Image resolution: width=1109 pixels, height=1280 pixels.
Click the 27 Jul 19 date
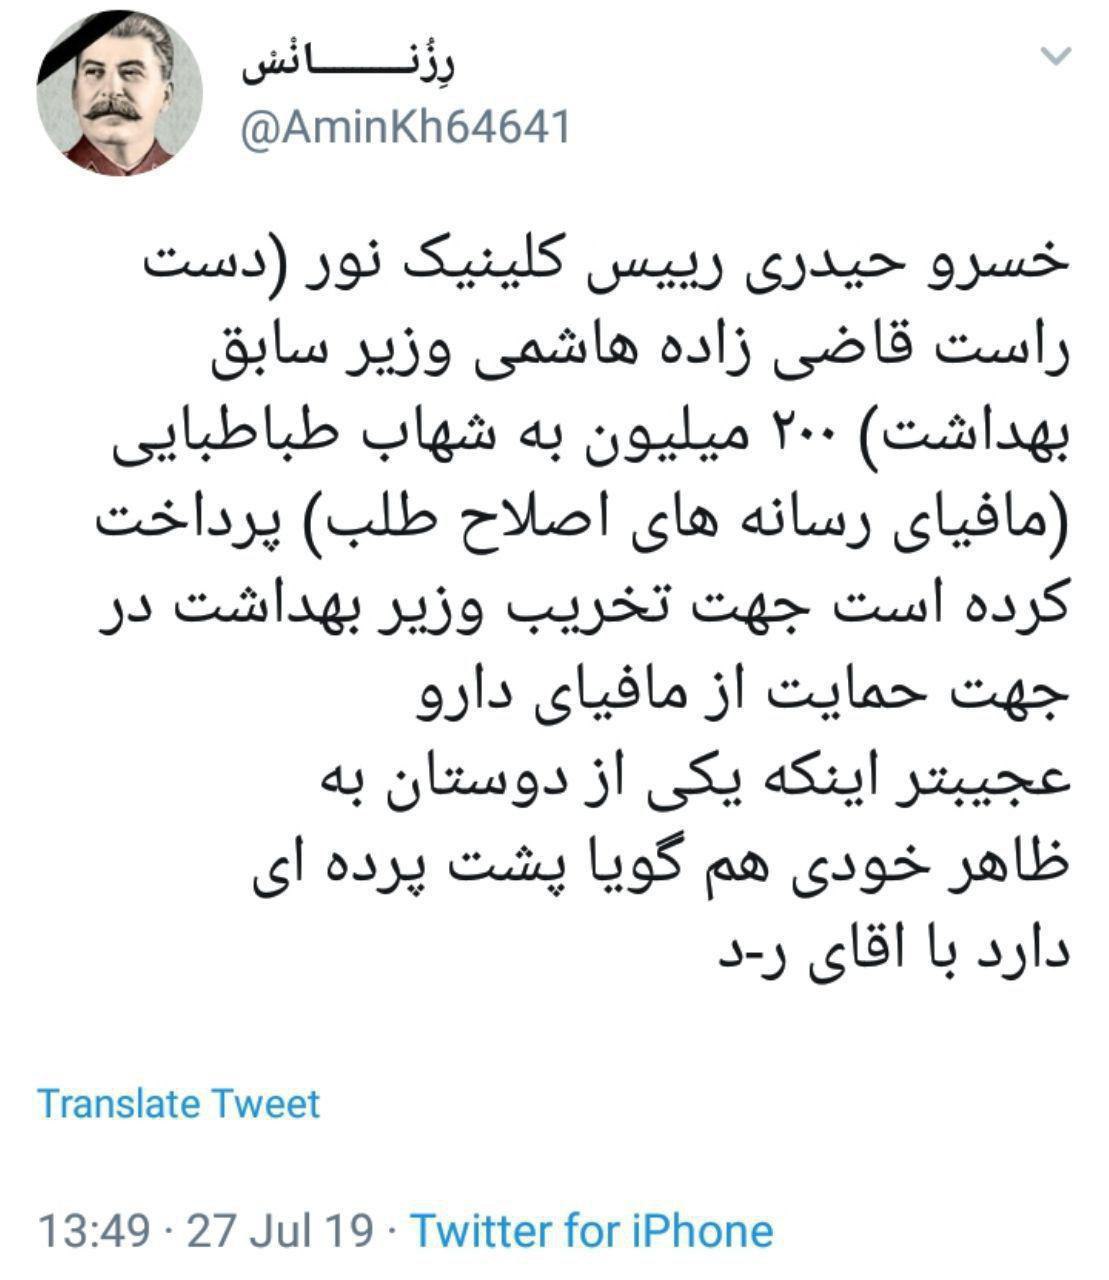(x=281, y=1230)
